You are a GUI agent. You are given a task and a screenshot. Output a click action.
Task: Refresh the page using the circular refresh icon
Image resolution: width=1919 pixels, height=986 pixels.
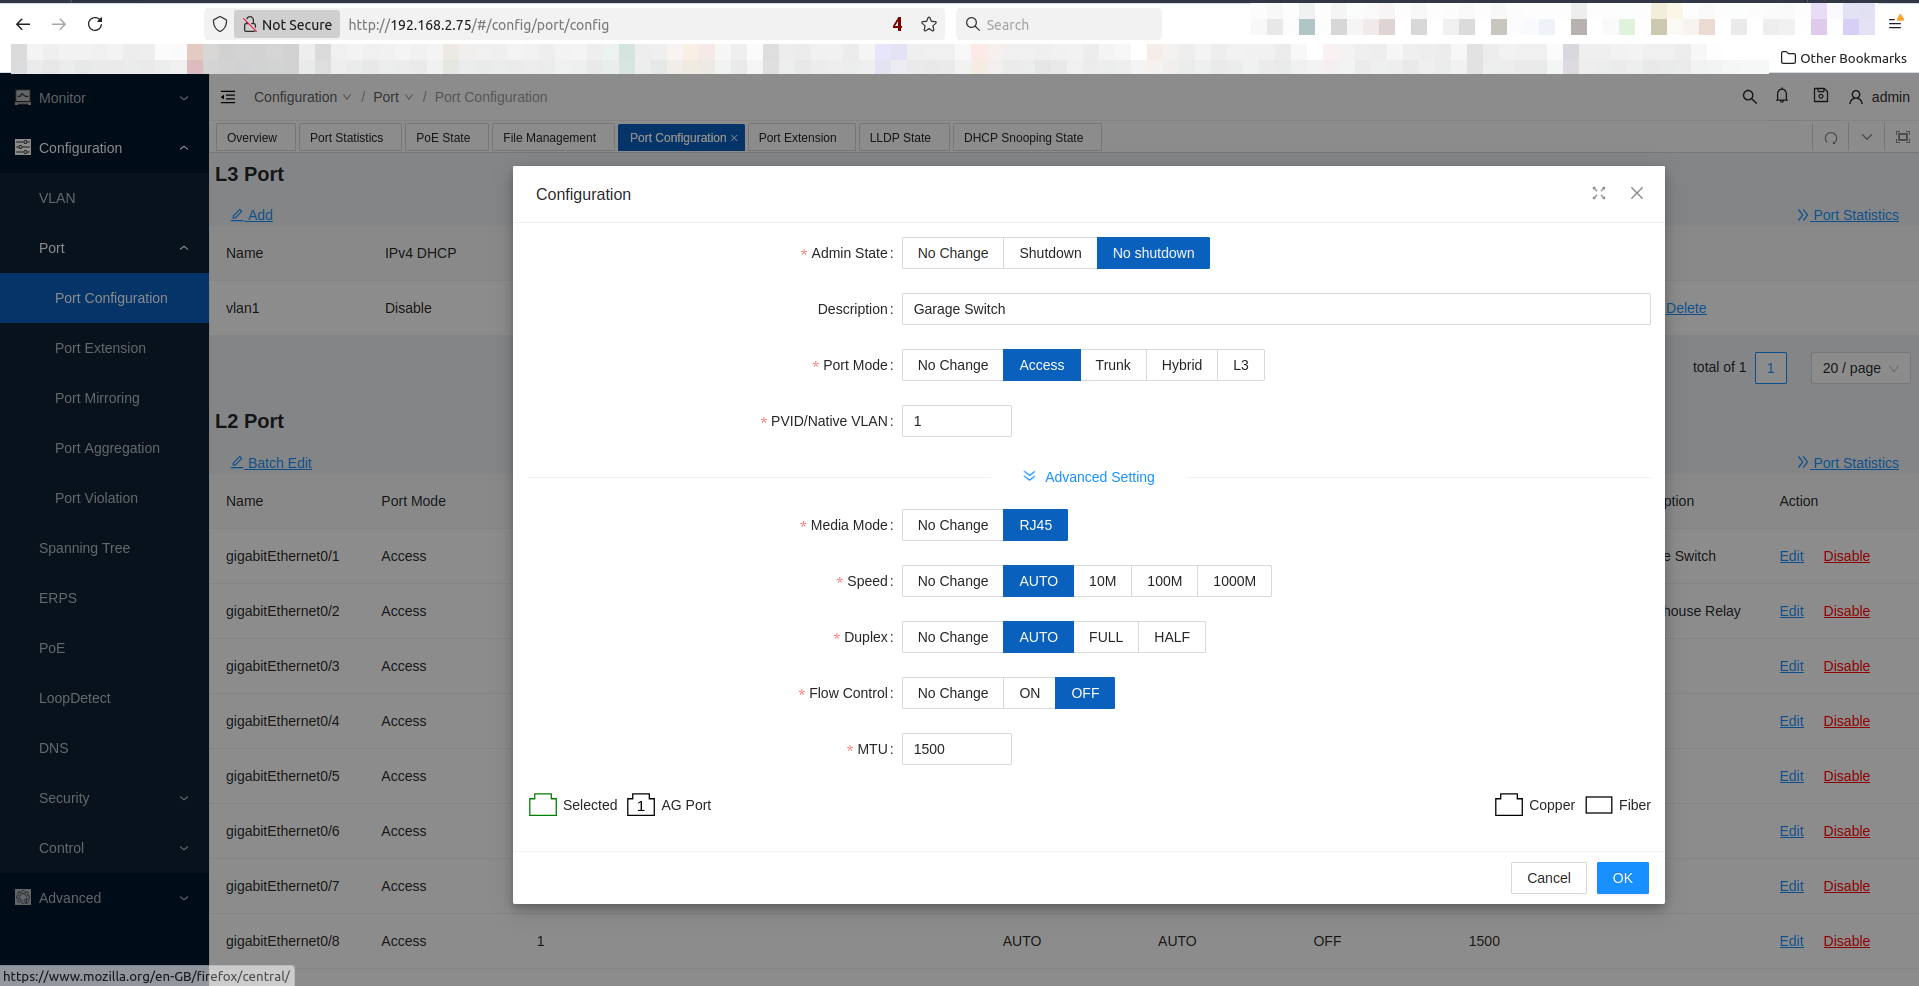(1829, 137)
